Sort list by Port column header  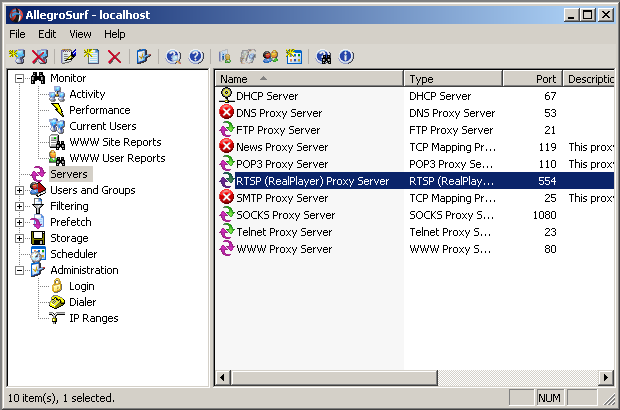(x=533, y=79)
